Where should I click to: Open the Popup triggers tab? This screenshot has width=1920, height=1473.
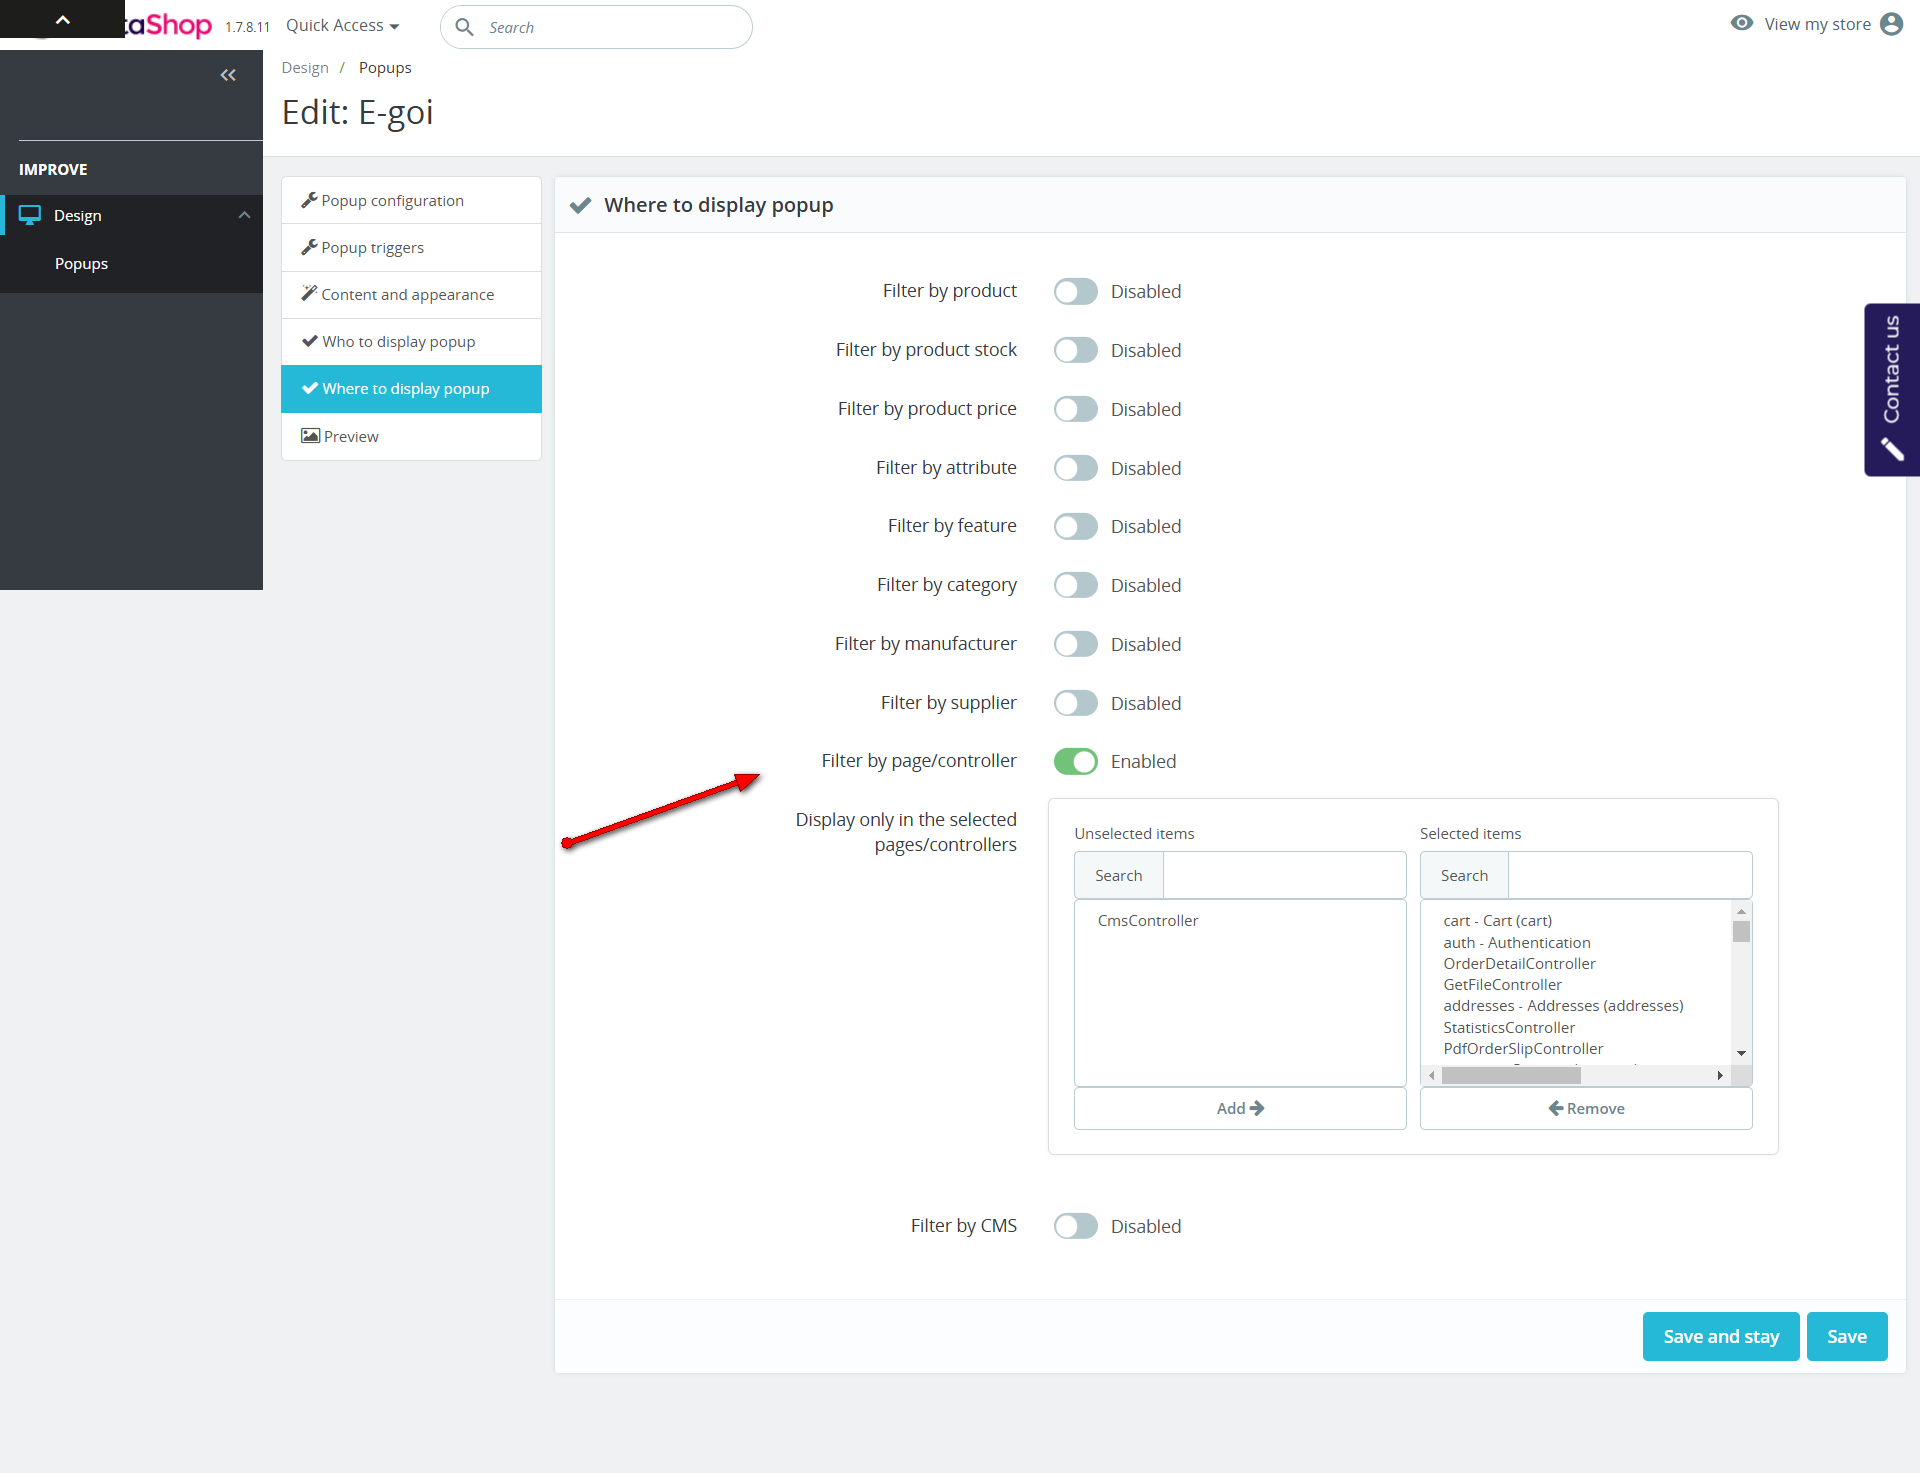click(372, 248)
